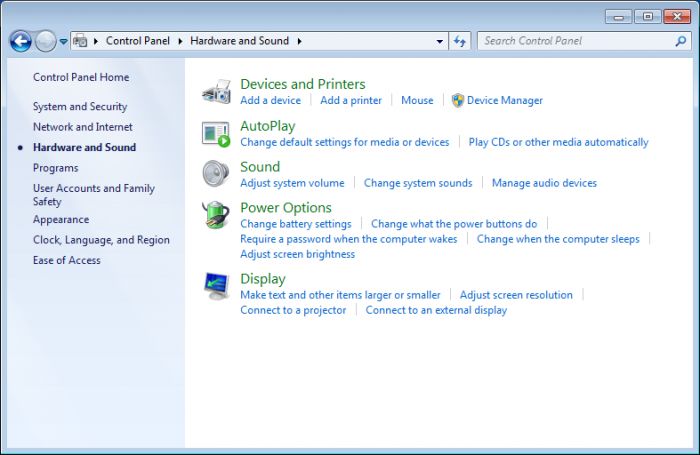This screenshot has height=455, width=700.
Task: Open Appearance category
Action: coord(61,220)
